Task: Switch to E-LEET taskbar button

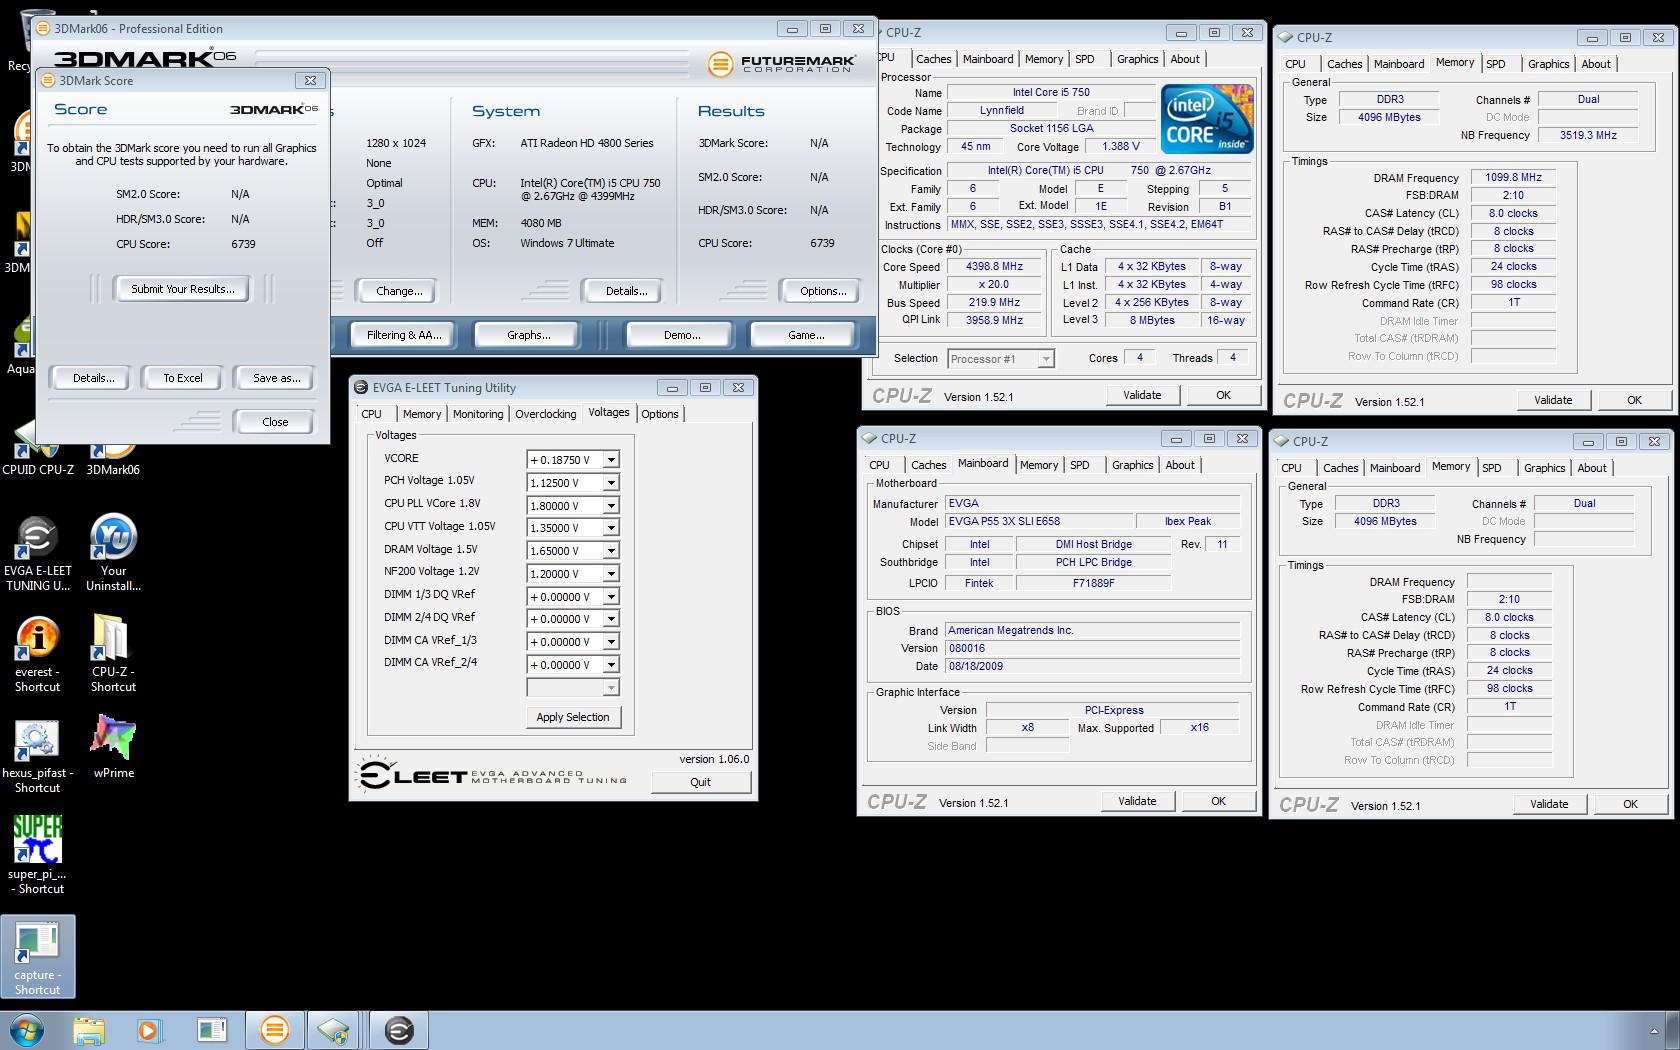Action: coord(399,1030)
